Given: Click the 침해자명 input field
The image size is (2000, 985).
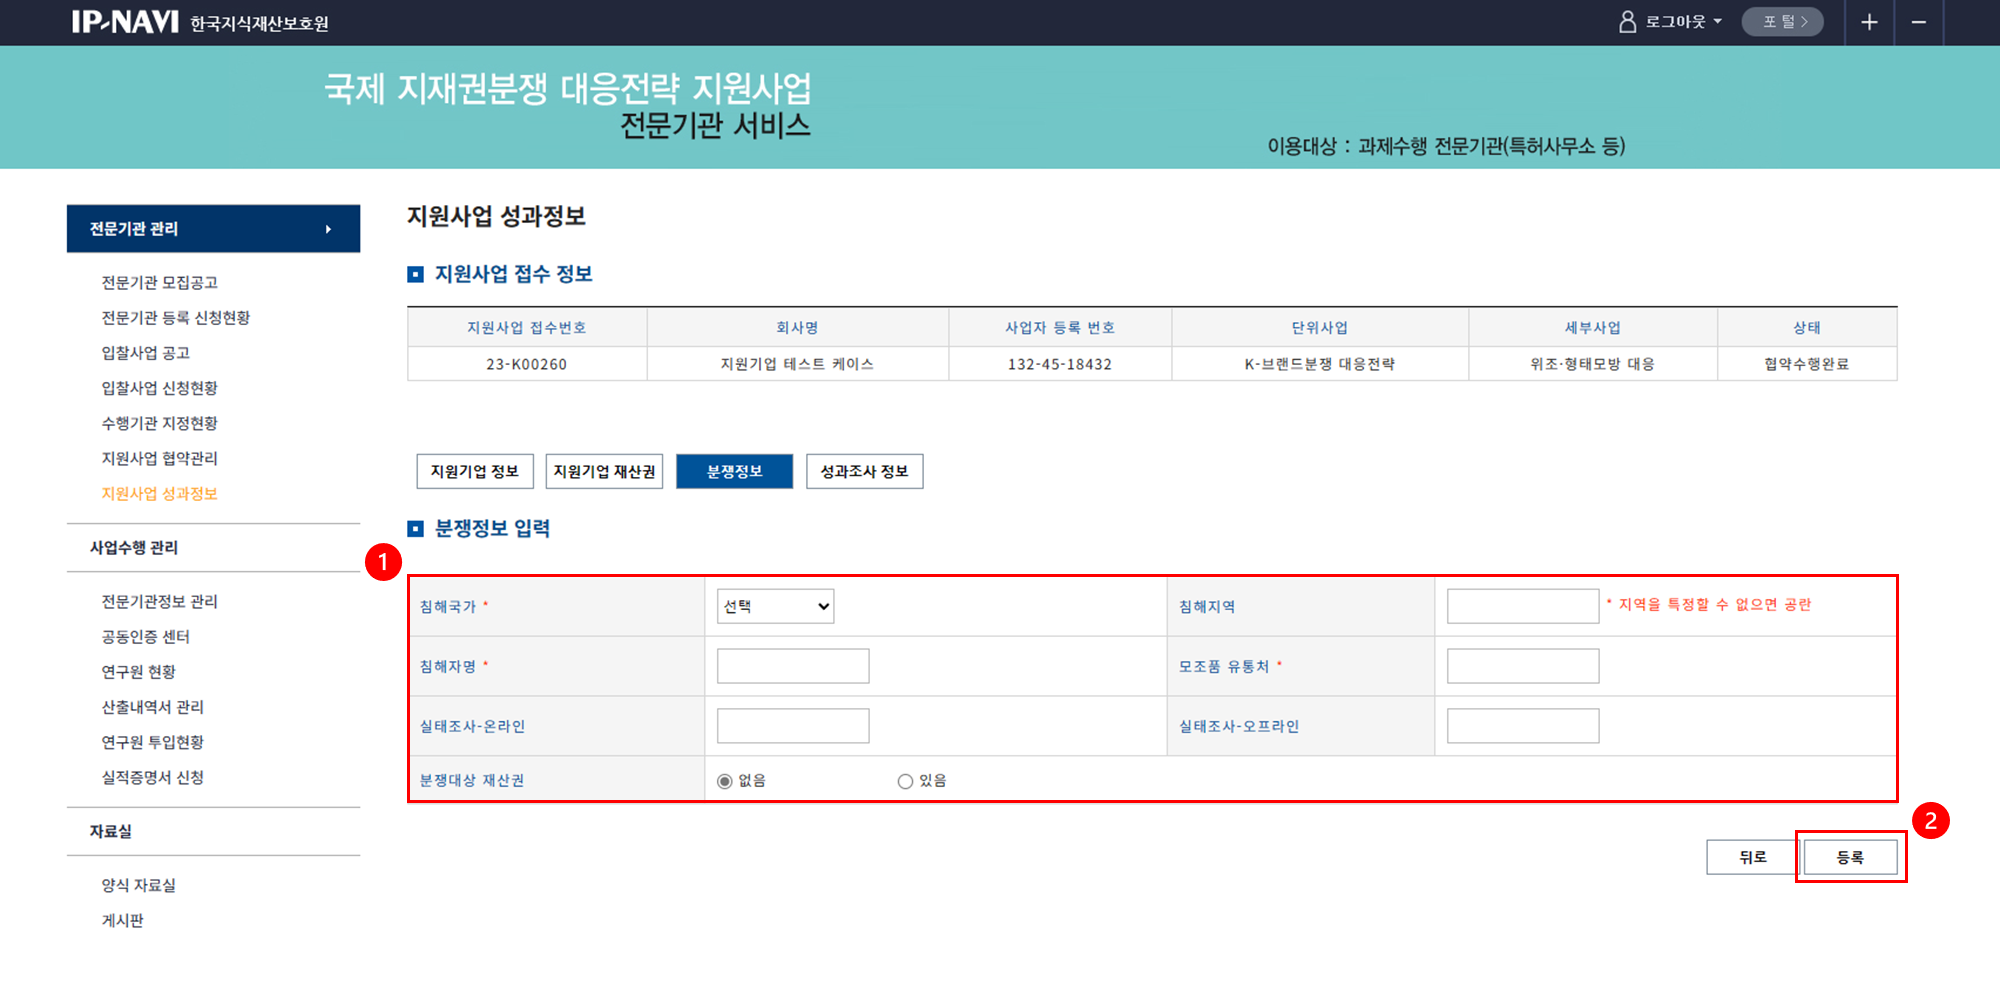Looking at the screenshot, I should (793, 666).
